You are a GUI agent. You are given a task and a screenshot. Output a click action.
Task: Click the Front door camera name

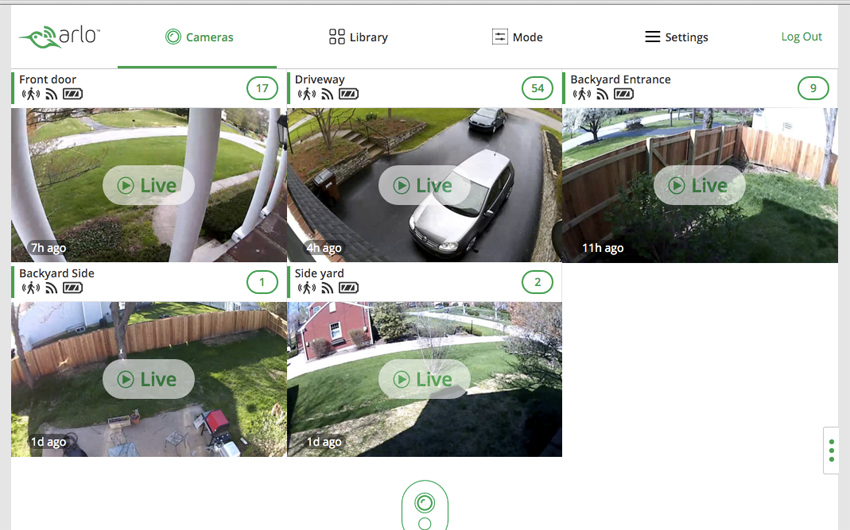click(48, 79)
